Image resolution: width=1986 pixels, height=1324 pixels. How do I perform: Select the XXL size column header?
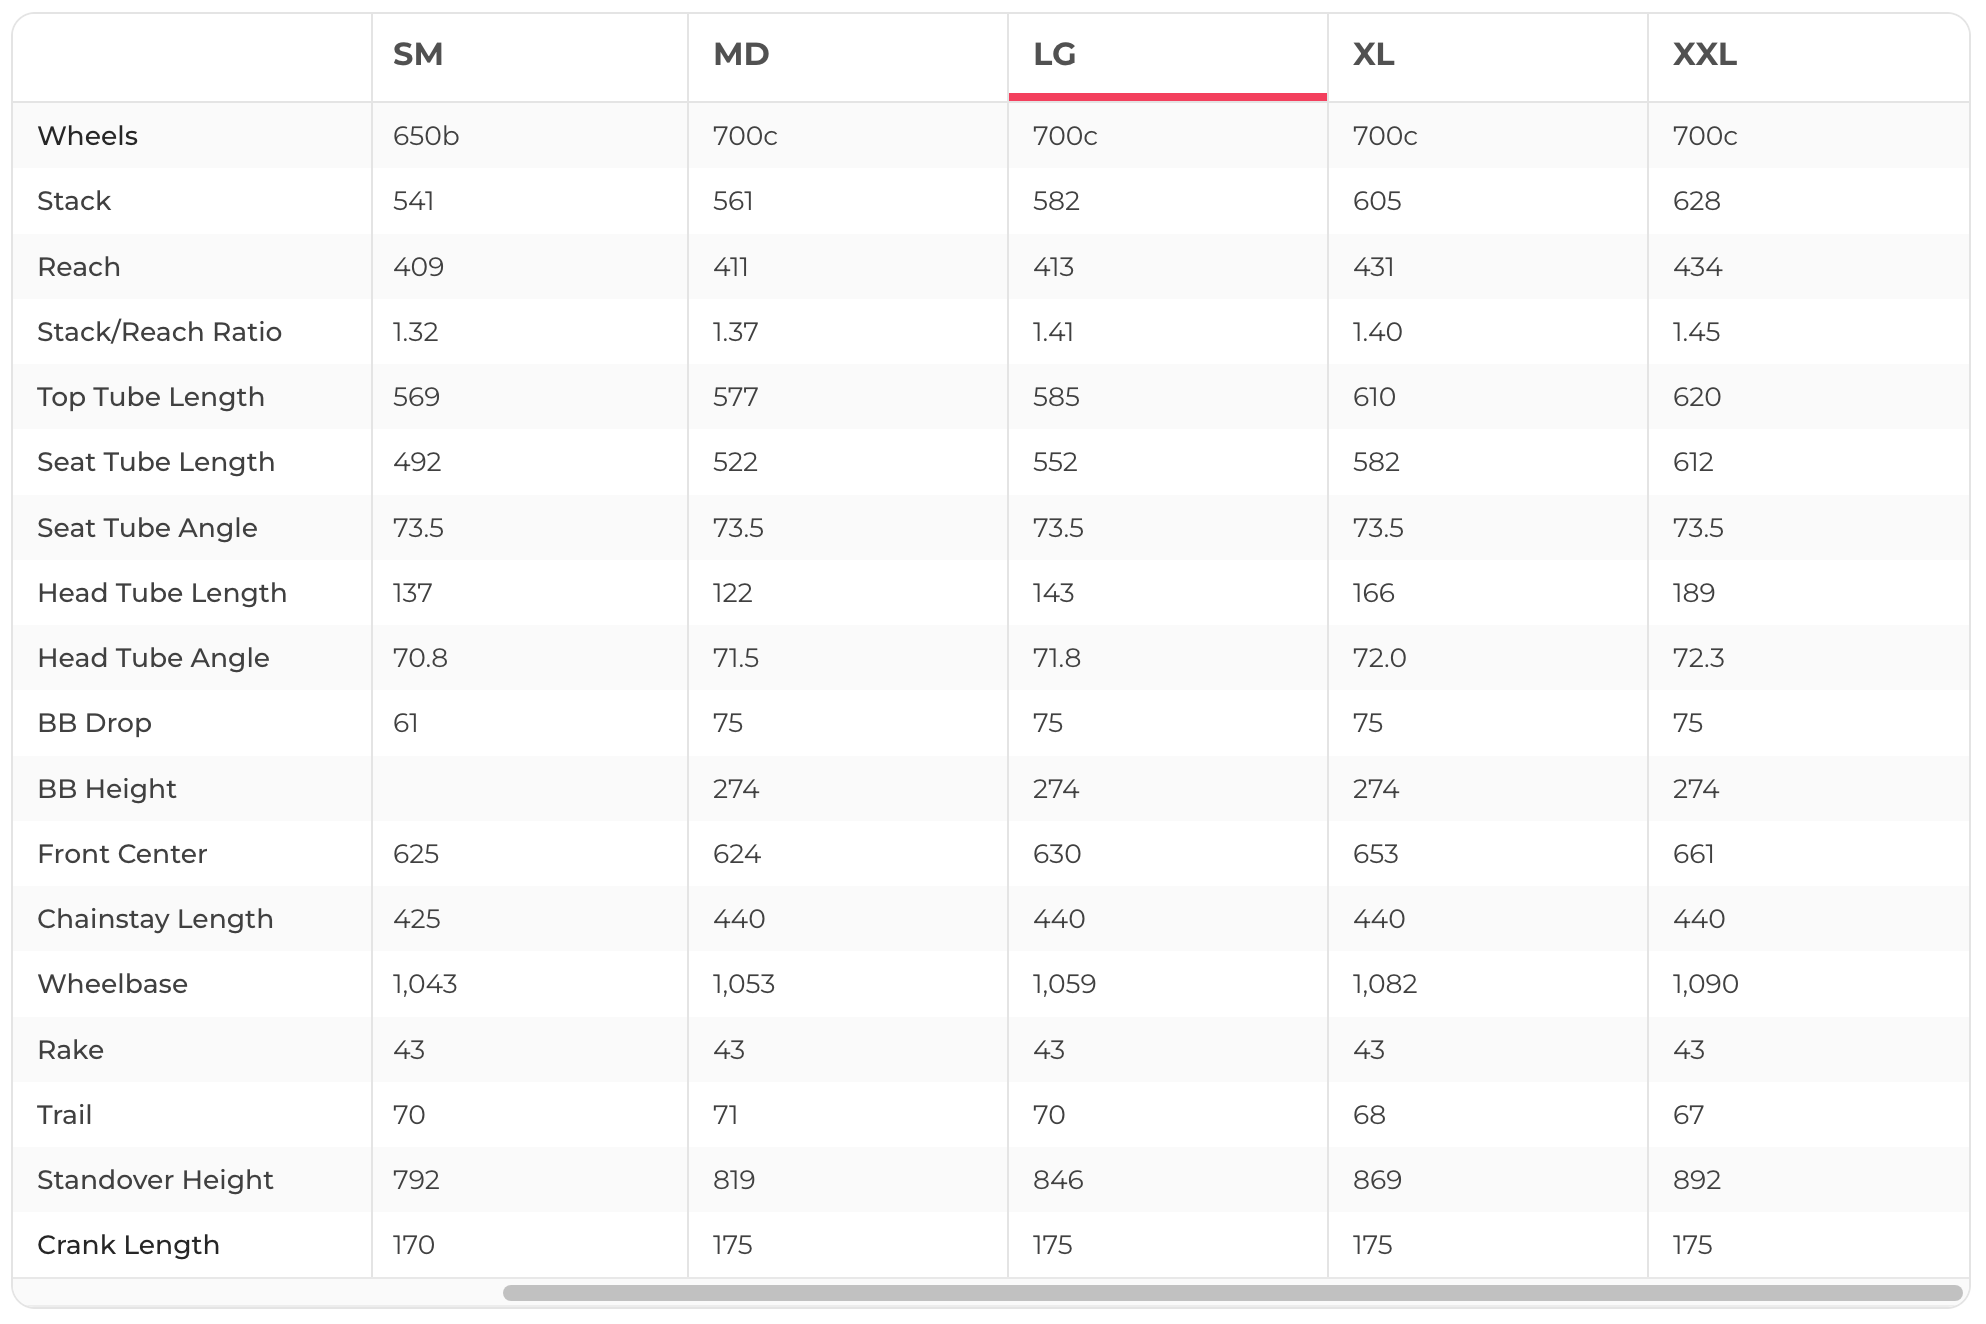pyautogui.click(x=1705, y=55)
